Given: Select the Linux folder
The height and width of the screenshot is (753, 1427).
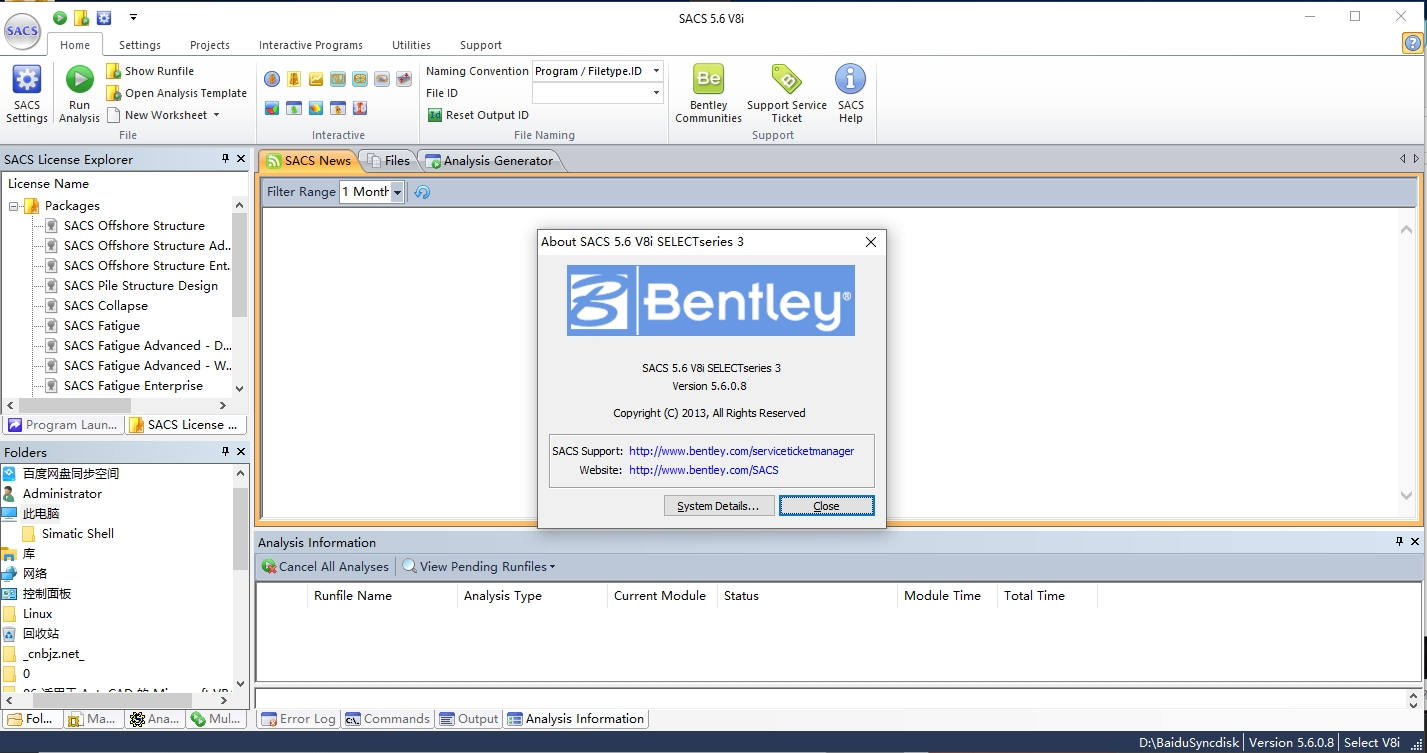Looking at the screenshot, I should (38, 614).
